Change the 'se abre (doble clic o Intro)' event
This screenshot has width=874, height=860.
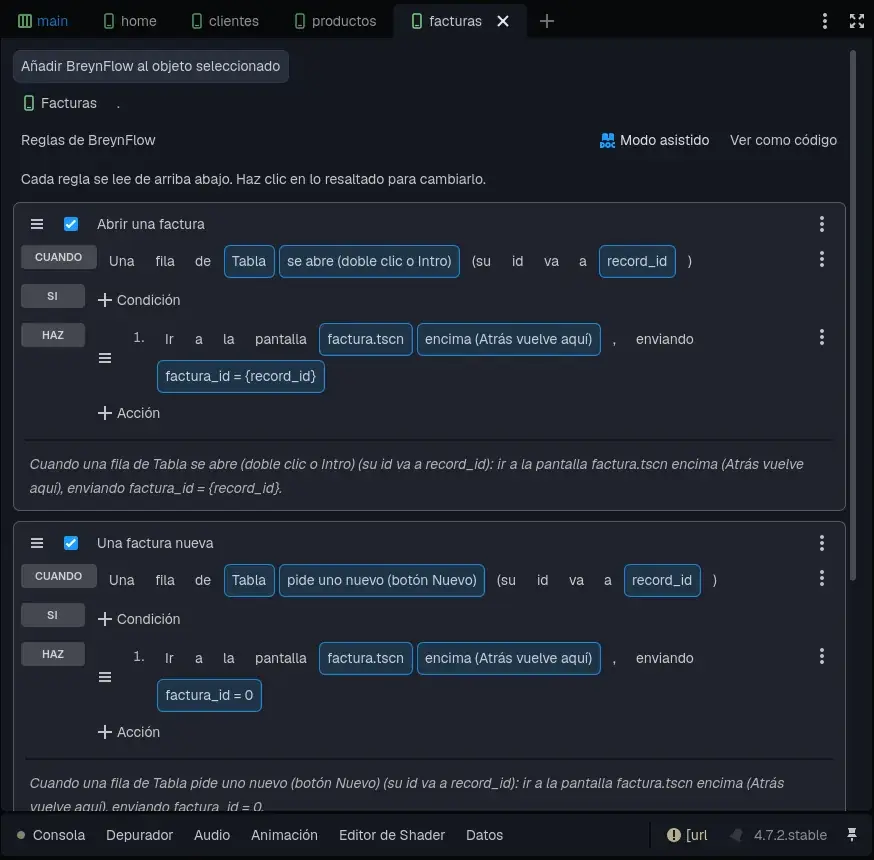[x=370, y=261]
